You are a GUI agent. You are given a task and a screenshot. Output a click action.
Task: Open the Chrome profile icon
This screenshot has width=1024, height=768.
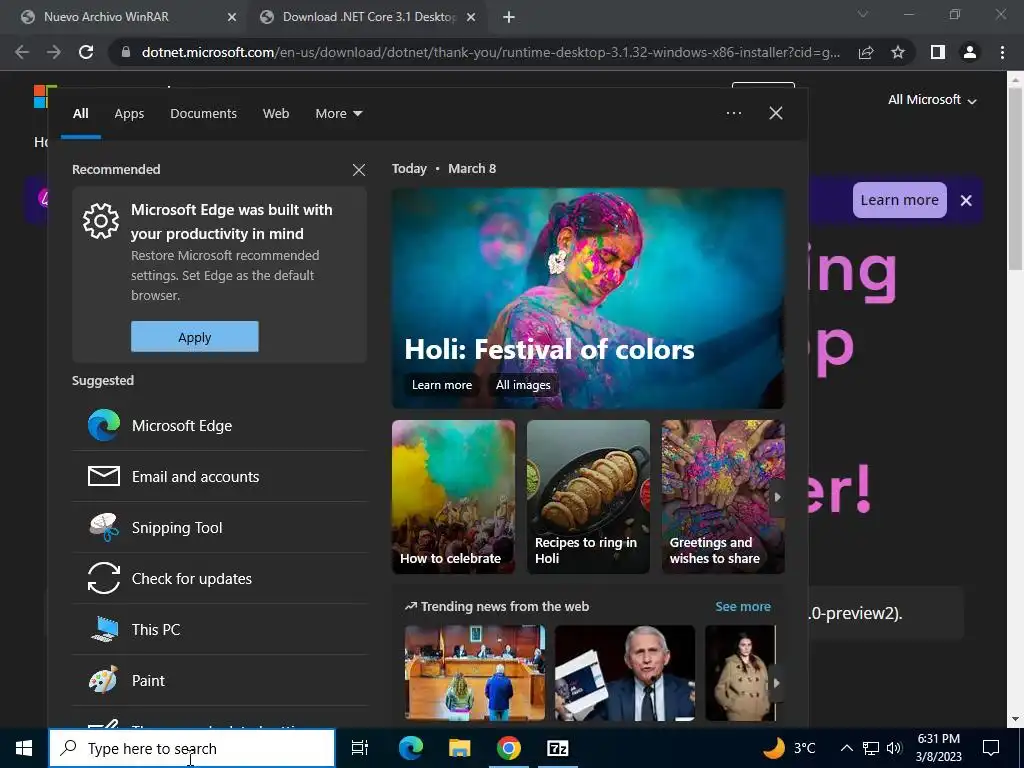[970, 52]
